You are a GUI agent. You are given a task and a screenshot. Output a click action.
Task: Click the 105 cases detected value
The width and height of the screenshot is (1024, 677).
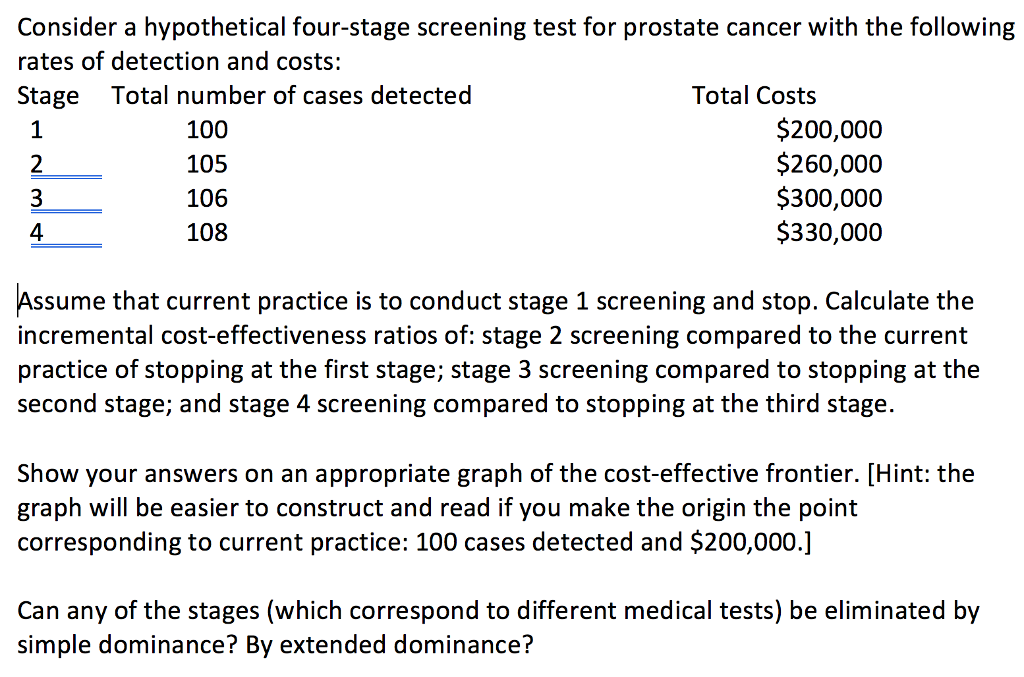pyautogui.click(x=207, y=163)
